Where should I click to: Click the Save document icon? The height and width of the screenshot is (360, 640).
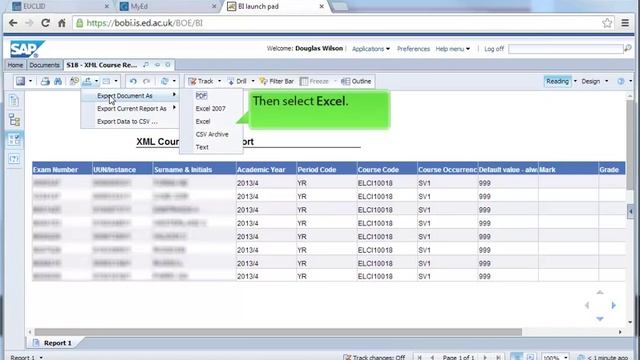(x=20, y=81)
